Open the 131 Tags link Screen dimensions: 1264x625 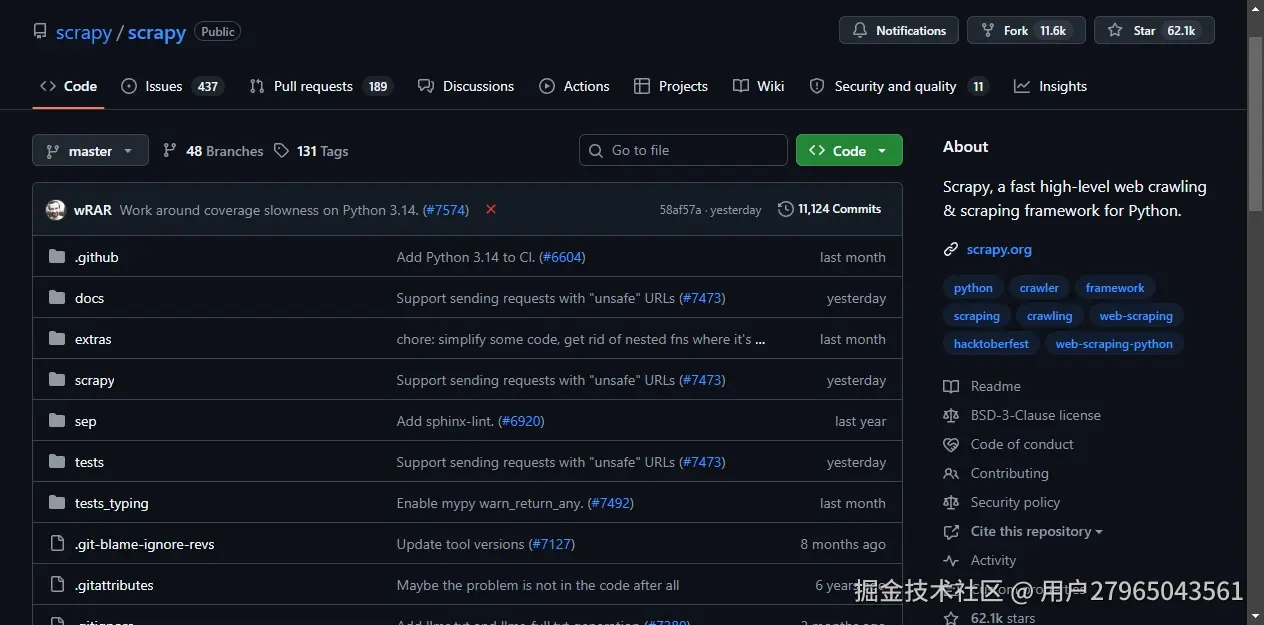(311, 151)
